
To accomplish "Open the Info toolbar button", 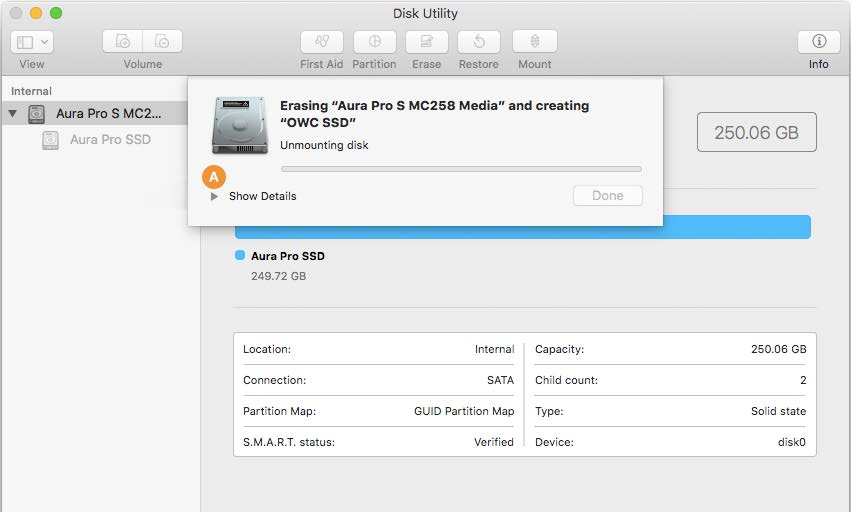I will (818, 41).
